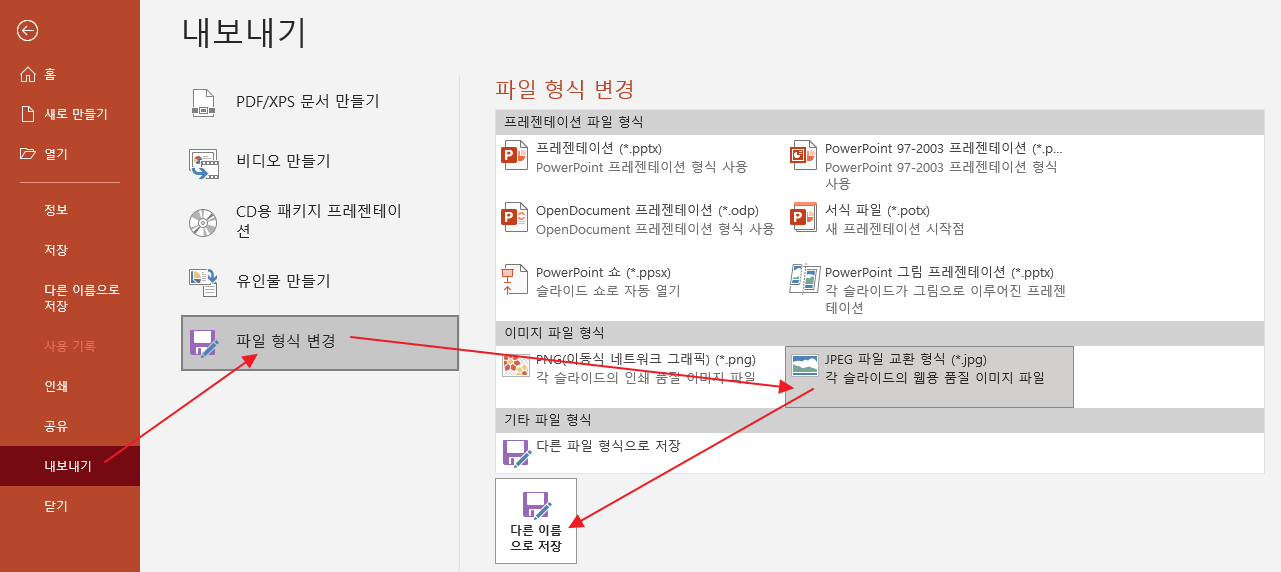The width and height of the screenshot is (1281, 572).
Task: Click the JPEG landscape image icon
Action: coord(805,366)
